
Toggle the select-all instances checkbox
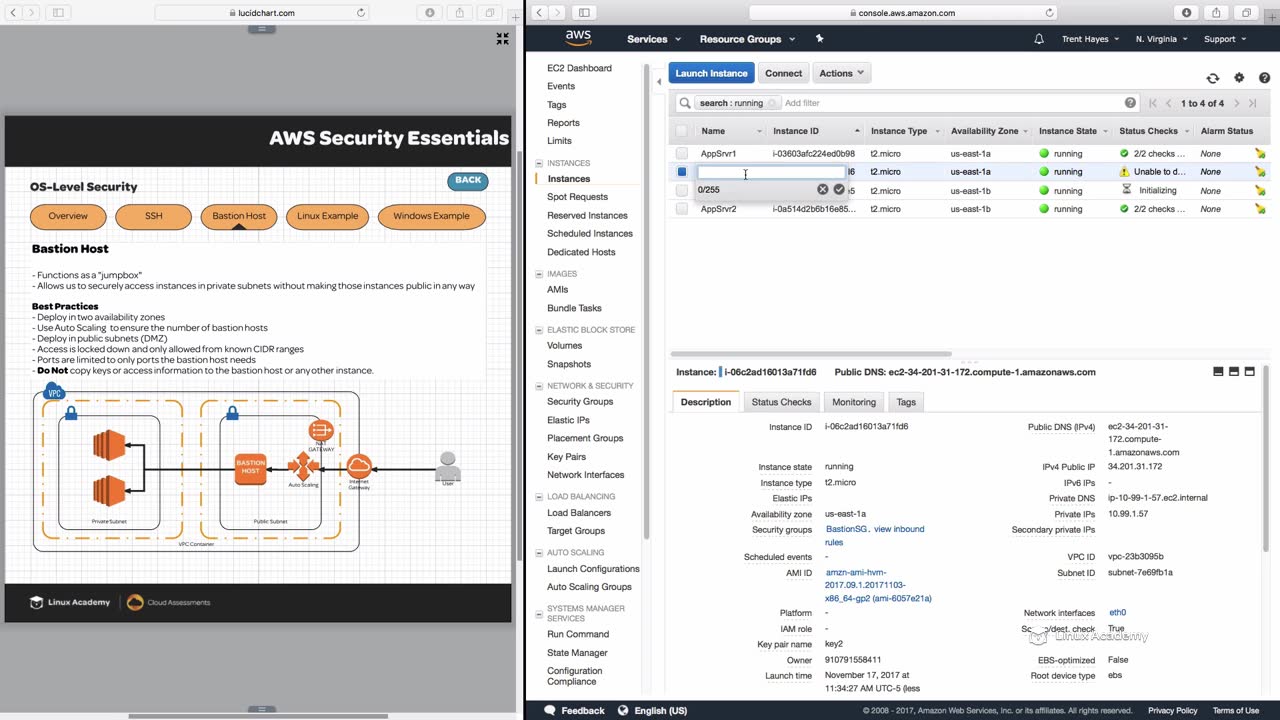[682, 131]
